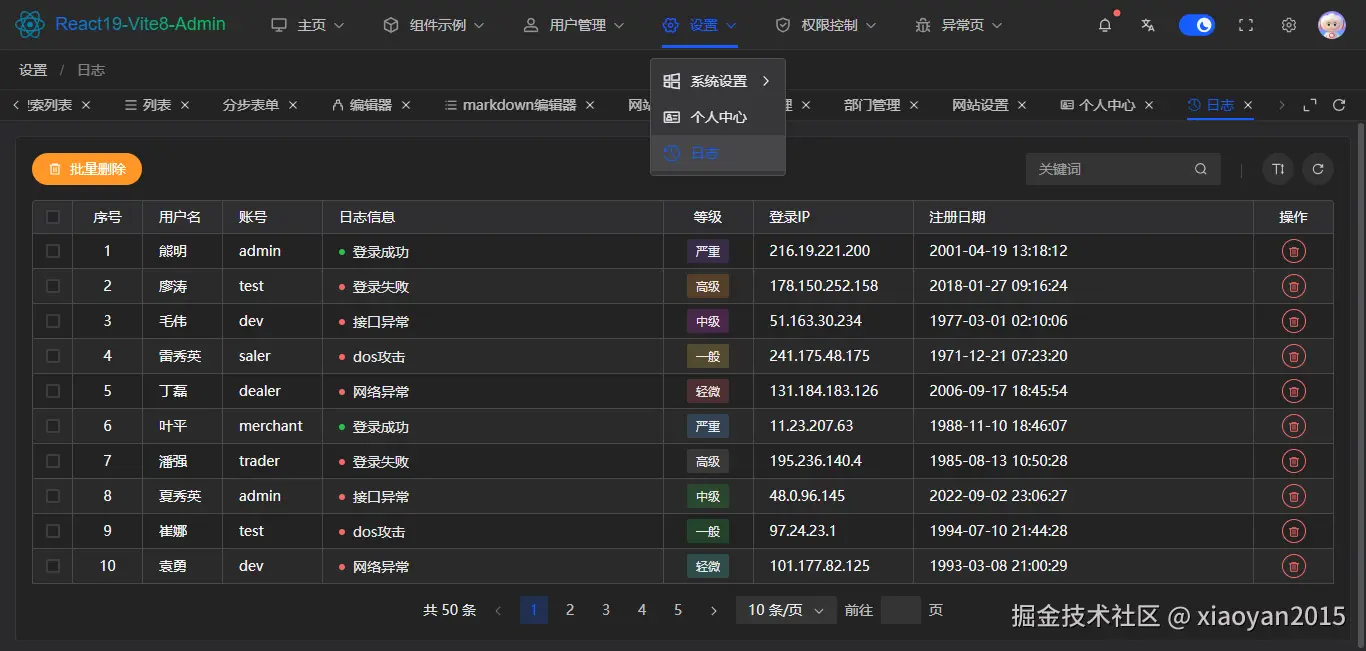Switch to the 网站设置 tab
Screen dimensions: 1366x651
tap(980, 105)
